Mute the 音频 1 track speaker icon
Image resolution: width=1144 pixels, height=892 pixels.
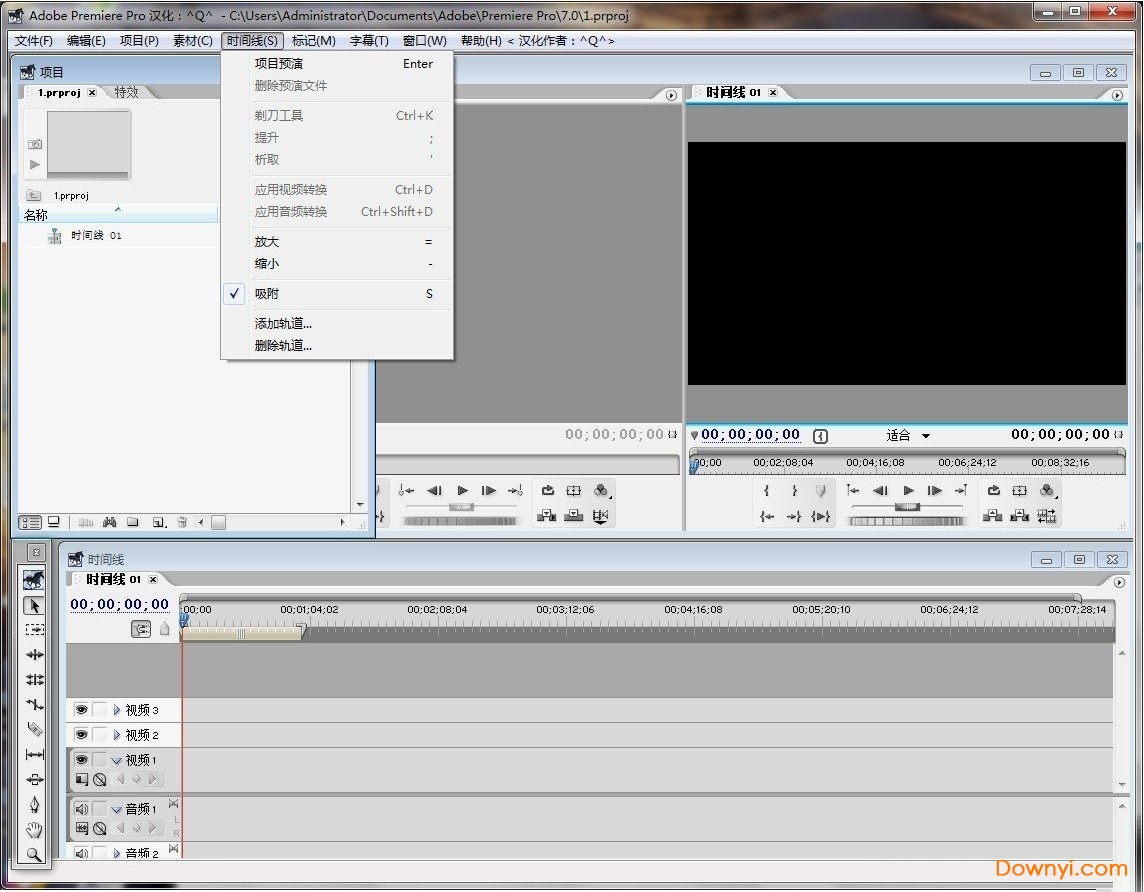(x=81, y=809)
